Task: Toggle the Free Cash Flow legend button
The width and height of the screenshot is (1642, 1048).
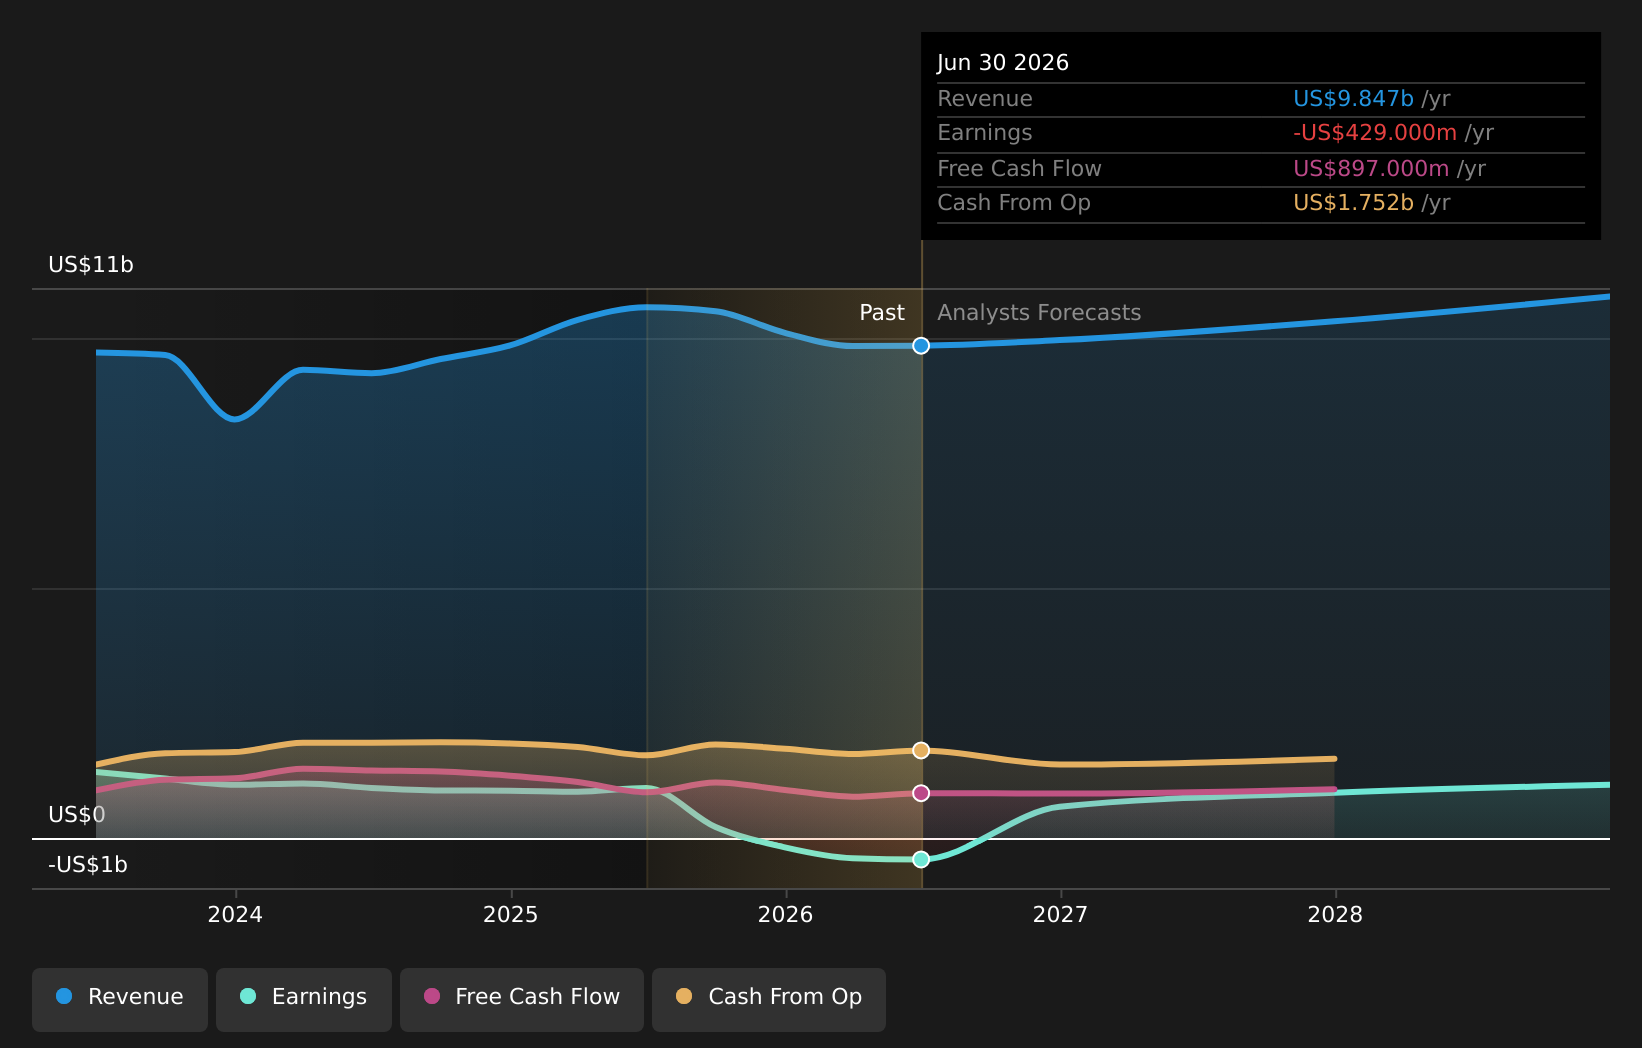Action: point(522,999)
